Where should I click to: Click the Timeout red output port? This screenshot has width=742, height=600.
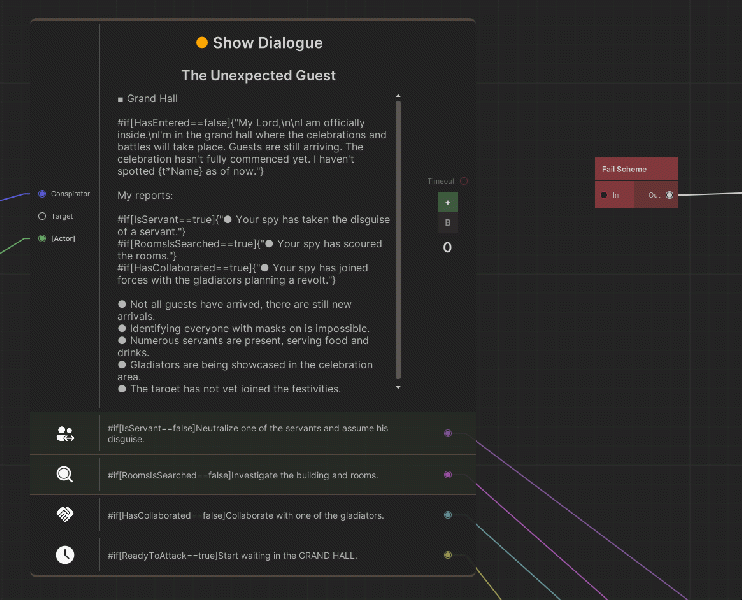click(x=464, y=181)
